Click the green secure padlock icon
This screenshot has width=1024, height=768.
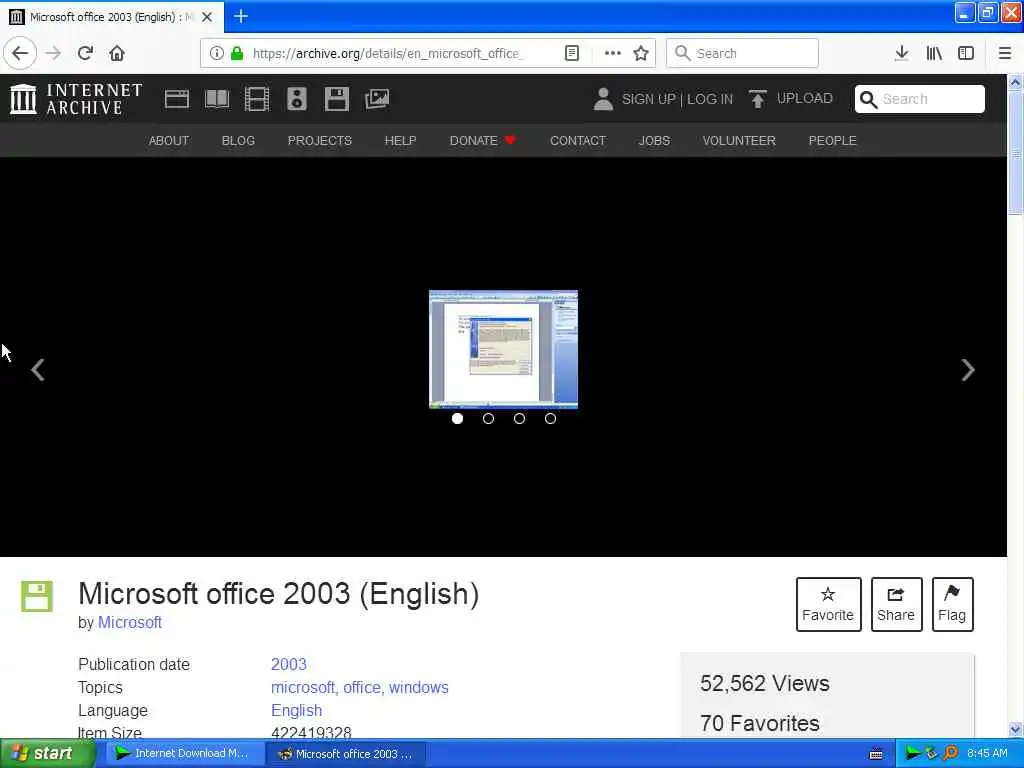[x=237, y=54]
